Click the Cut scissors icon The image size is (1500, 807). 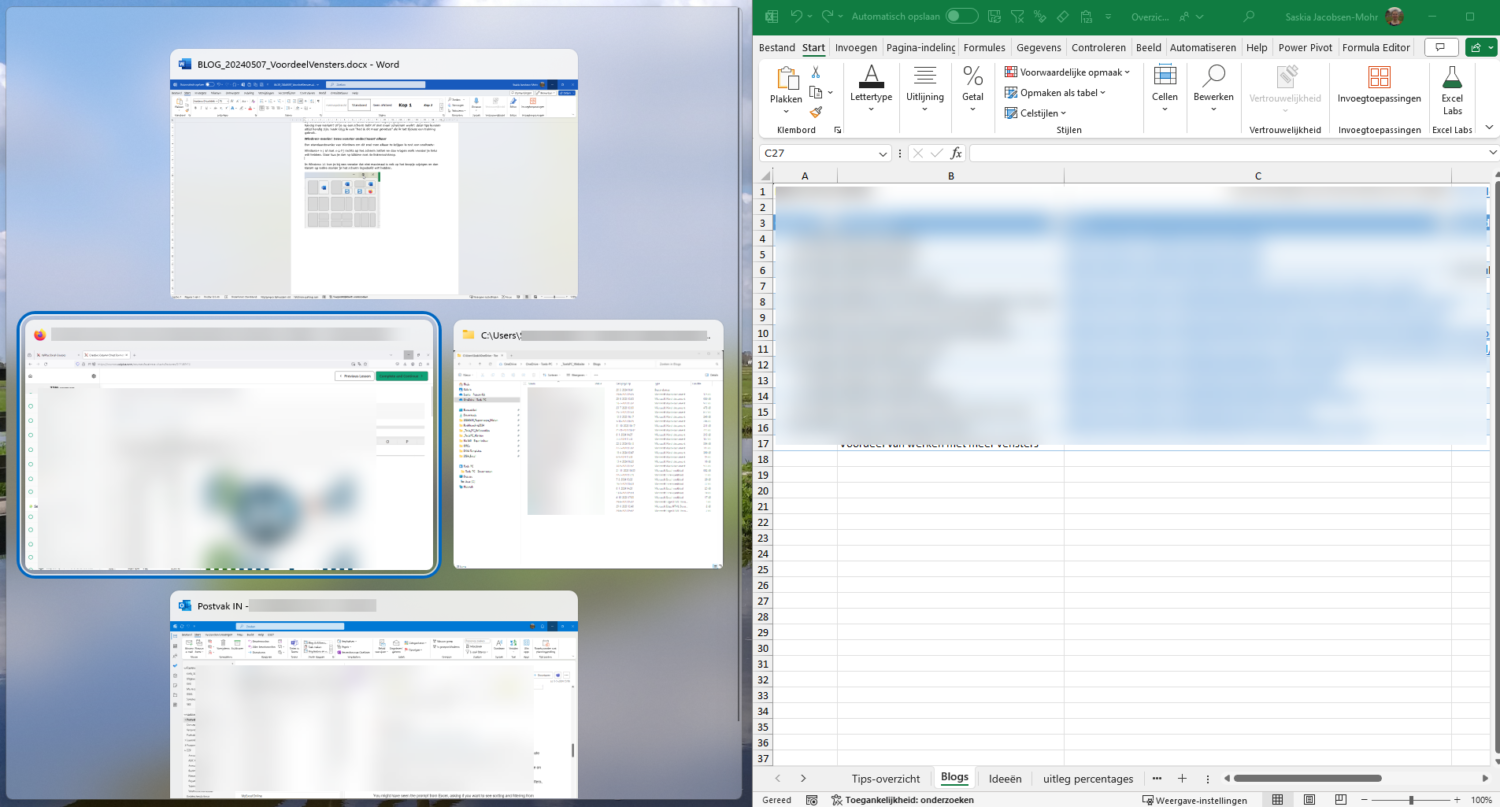[816, 72]
